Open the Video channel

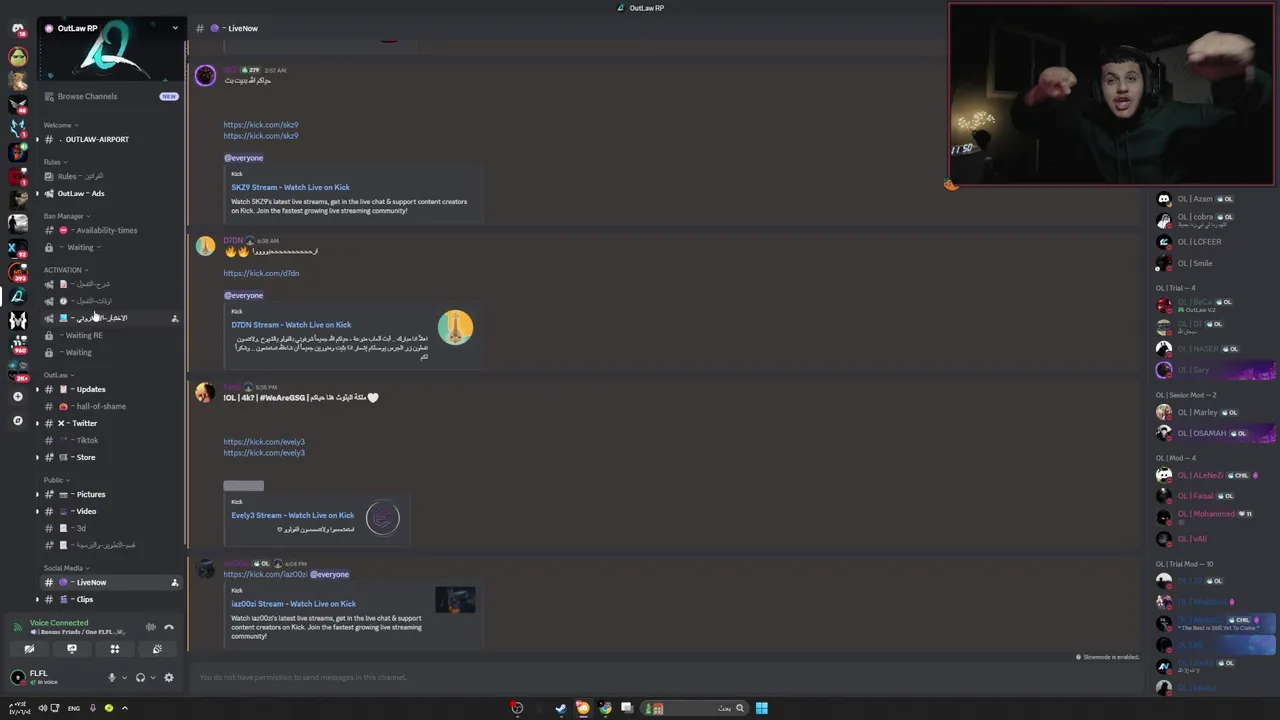pos(110,511)
